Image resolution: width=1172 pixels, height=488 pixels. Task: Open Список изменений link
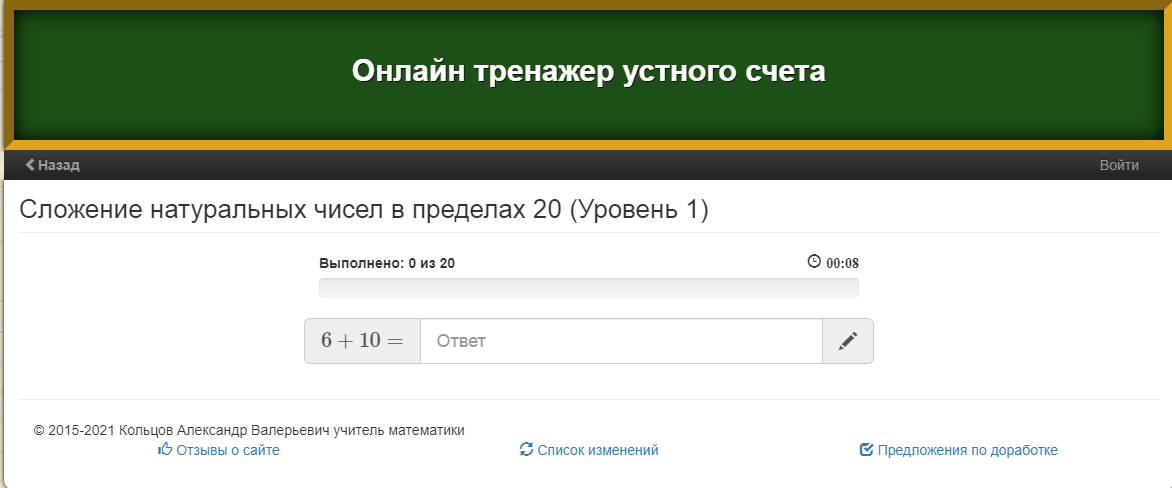pyautogui.click(x=589, y=450)
